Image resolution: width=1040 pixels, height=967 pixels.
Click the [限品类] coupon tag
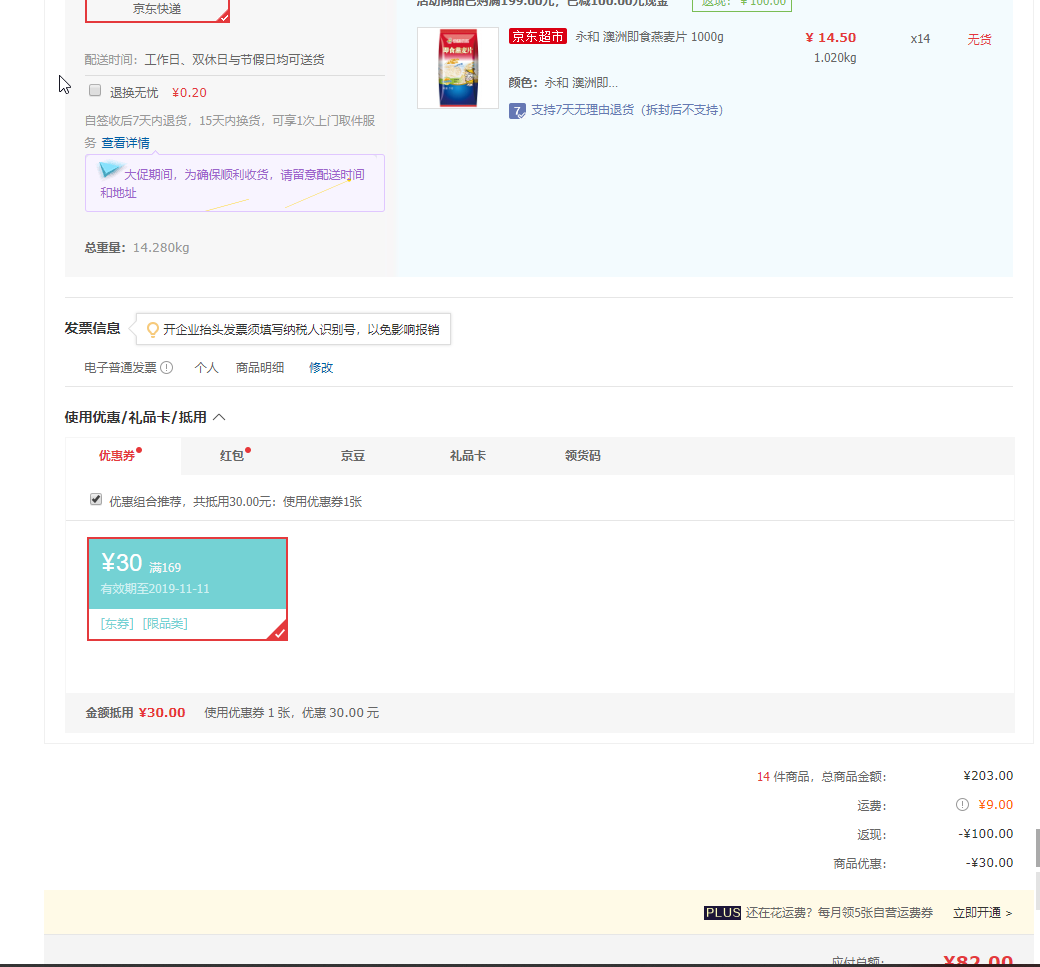tap(165, 624)
